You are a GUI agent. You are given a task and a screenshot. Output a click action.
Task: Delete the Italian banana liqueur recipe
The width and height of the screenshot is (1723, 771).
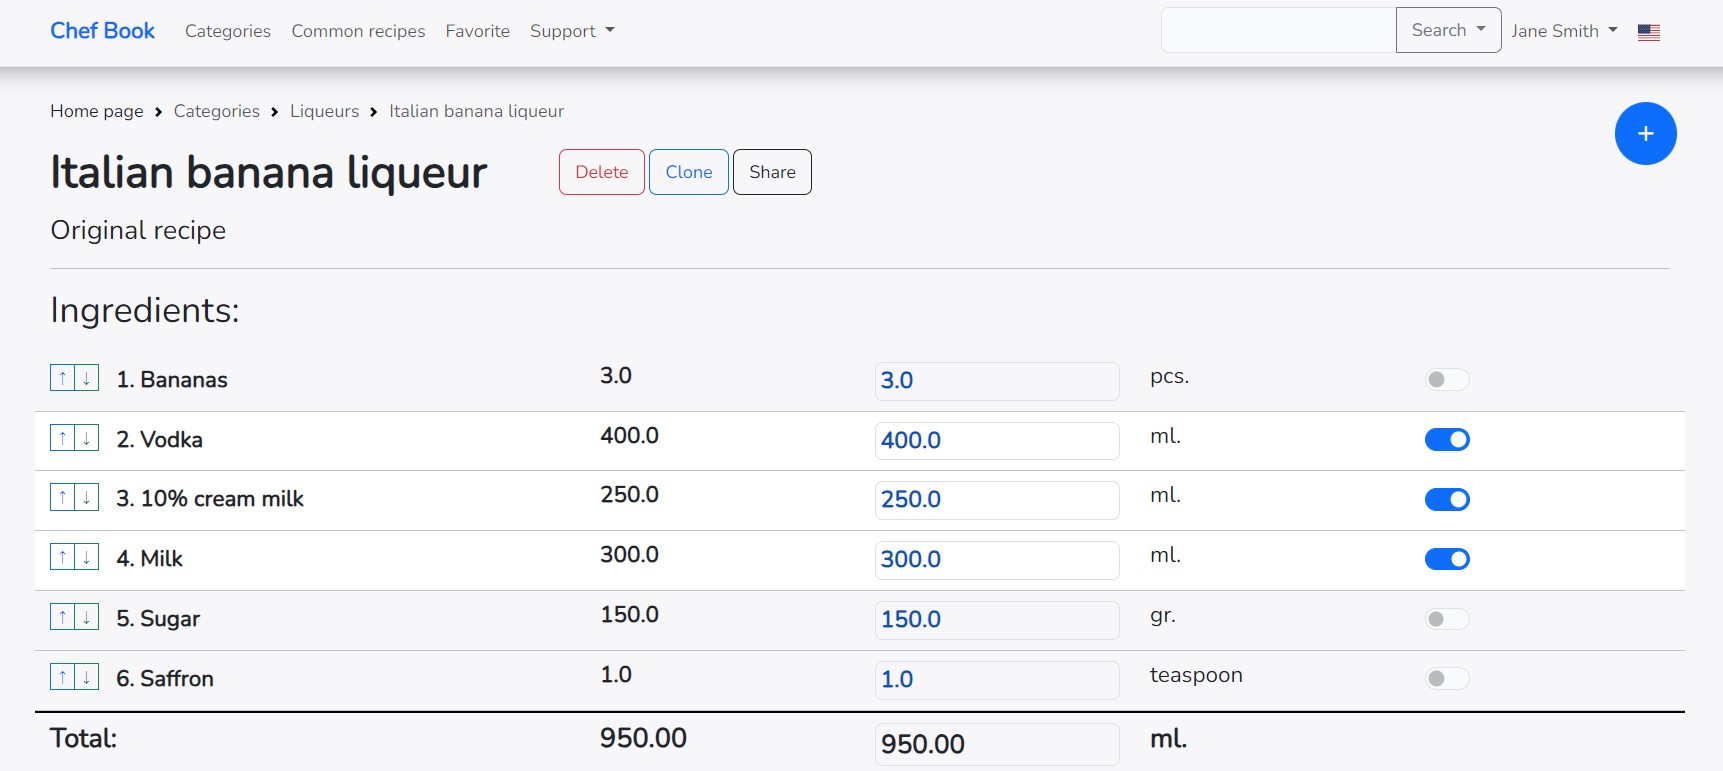(x=601, y=172)
